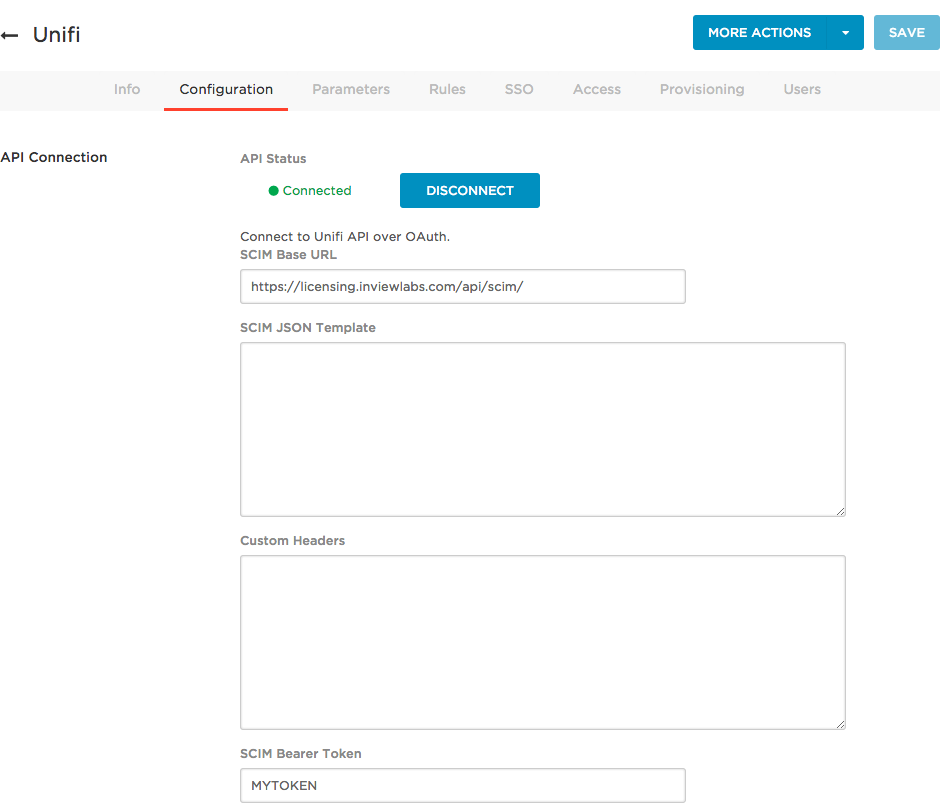Click the back arrow next to Unifi
The width and height of the screenshot is (940, 807).
click(9, 35)
